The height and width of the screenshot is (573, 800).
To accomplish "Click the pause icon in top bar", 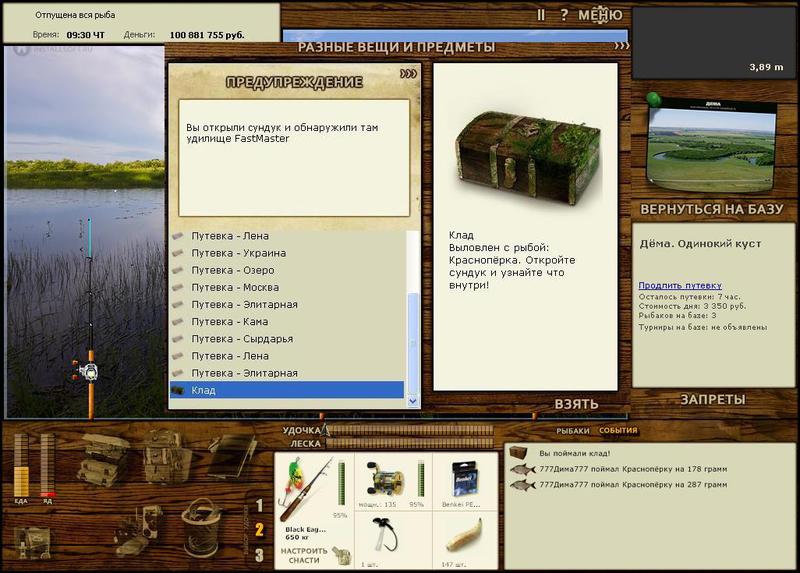I will [x=541, y=15].
